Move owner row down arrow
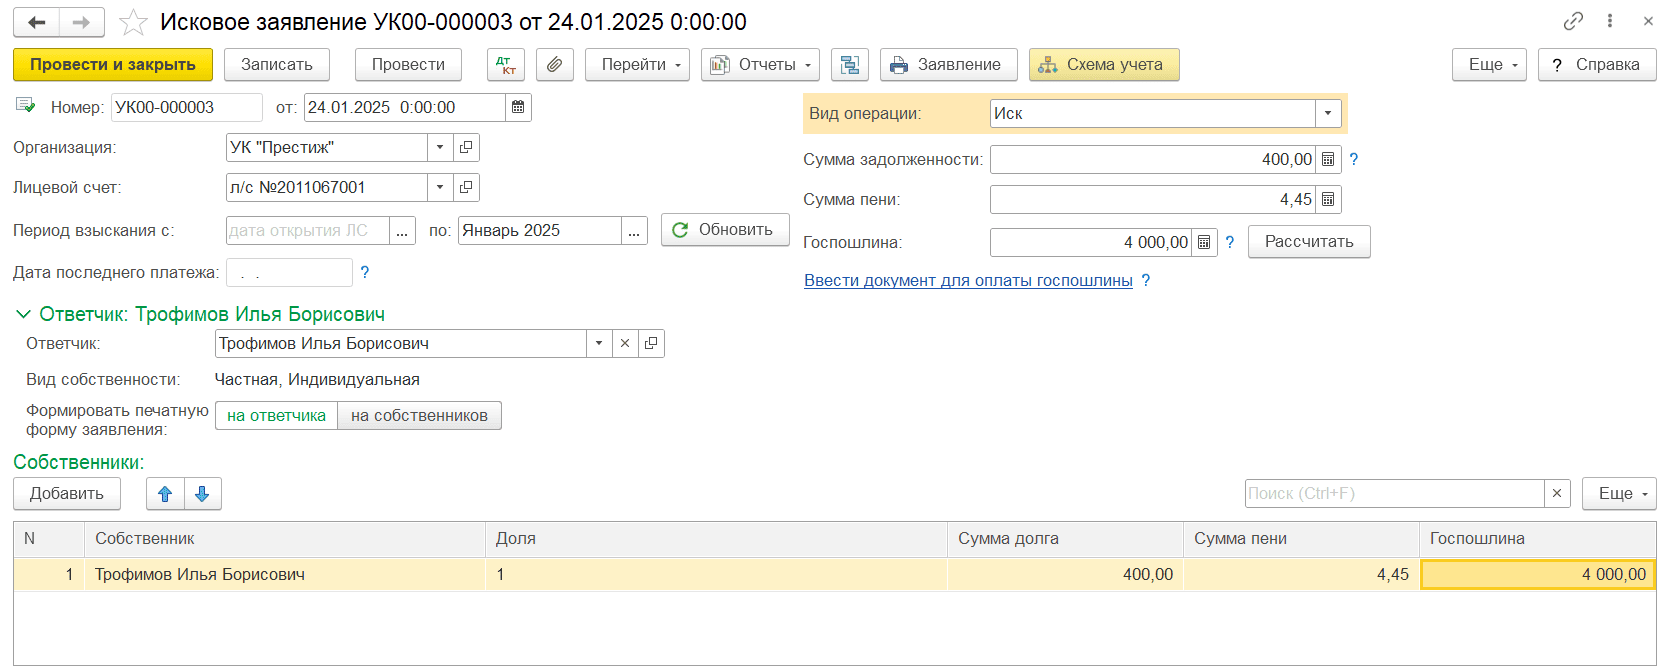 click(202, 494)
